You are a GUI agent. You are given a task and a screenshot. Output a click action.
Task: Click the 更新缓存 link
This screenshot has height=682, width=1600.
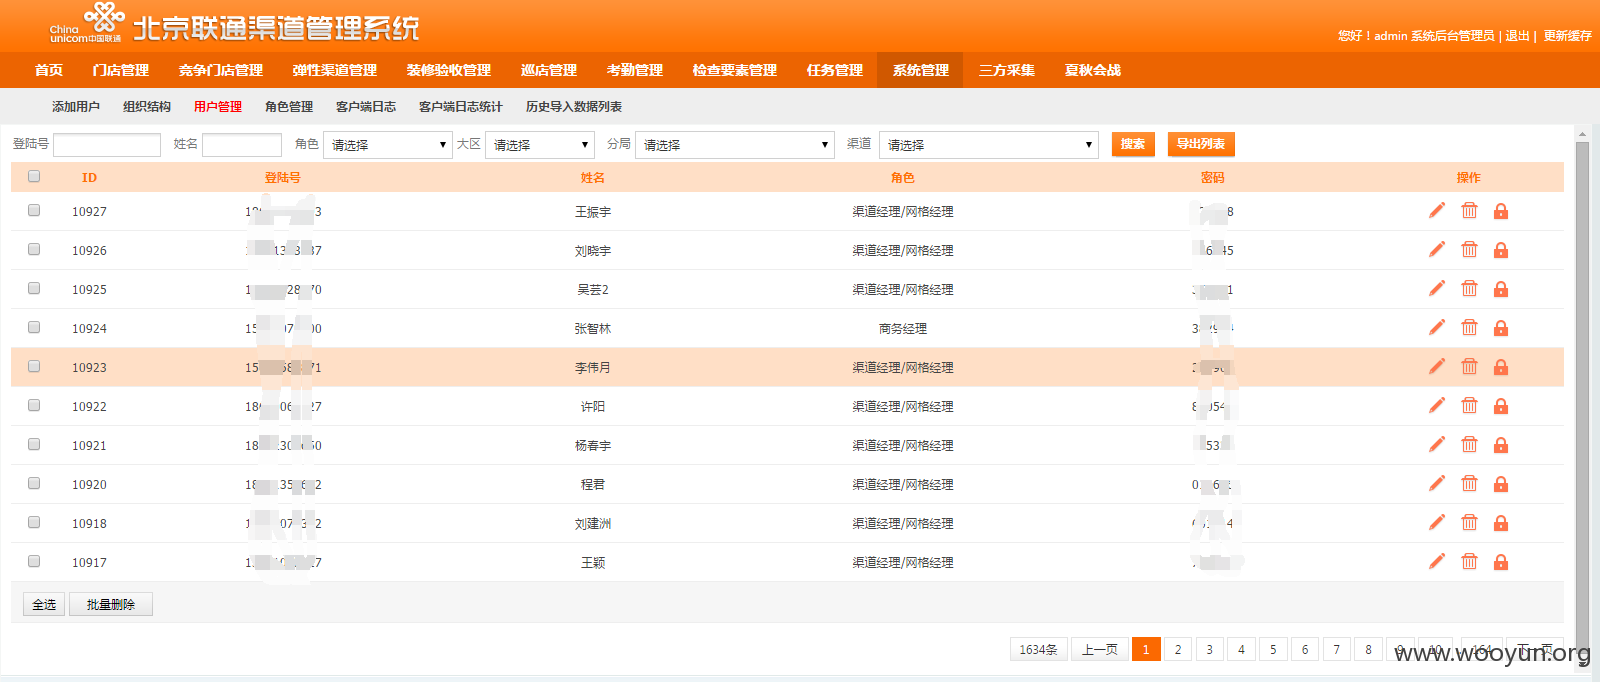tap(1567, 35)
